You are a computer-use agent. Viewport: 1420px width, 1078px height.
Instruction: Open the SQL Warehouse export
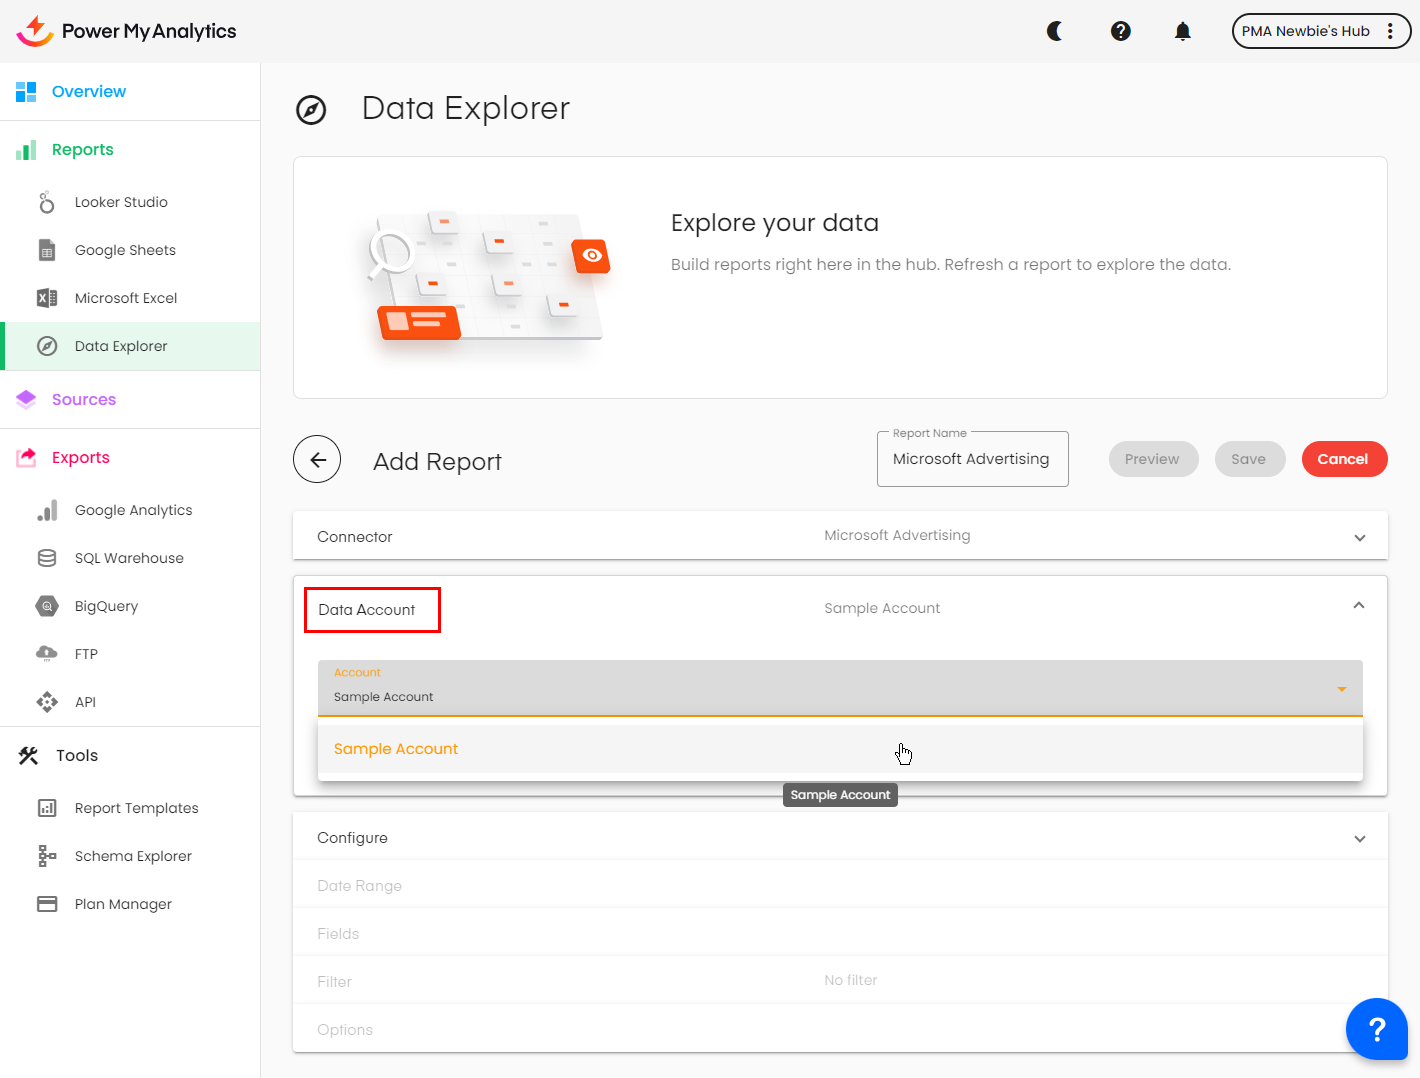click(129, 558)
